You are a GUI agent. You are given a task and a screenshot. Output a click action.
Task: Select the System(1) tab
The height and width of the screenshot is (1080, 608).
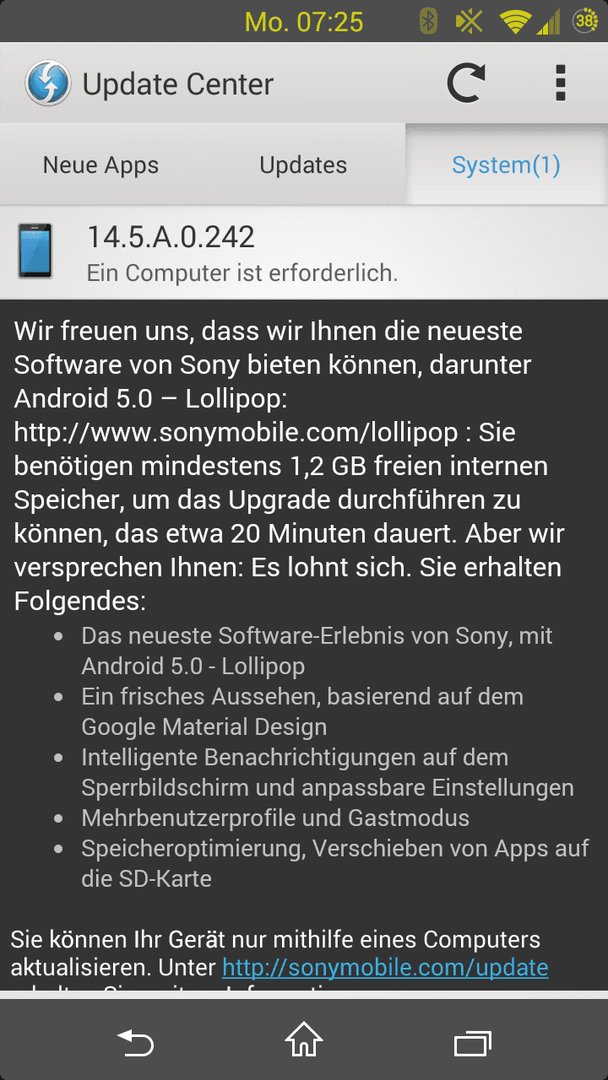[506, 165]
